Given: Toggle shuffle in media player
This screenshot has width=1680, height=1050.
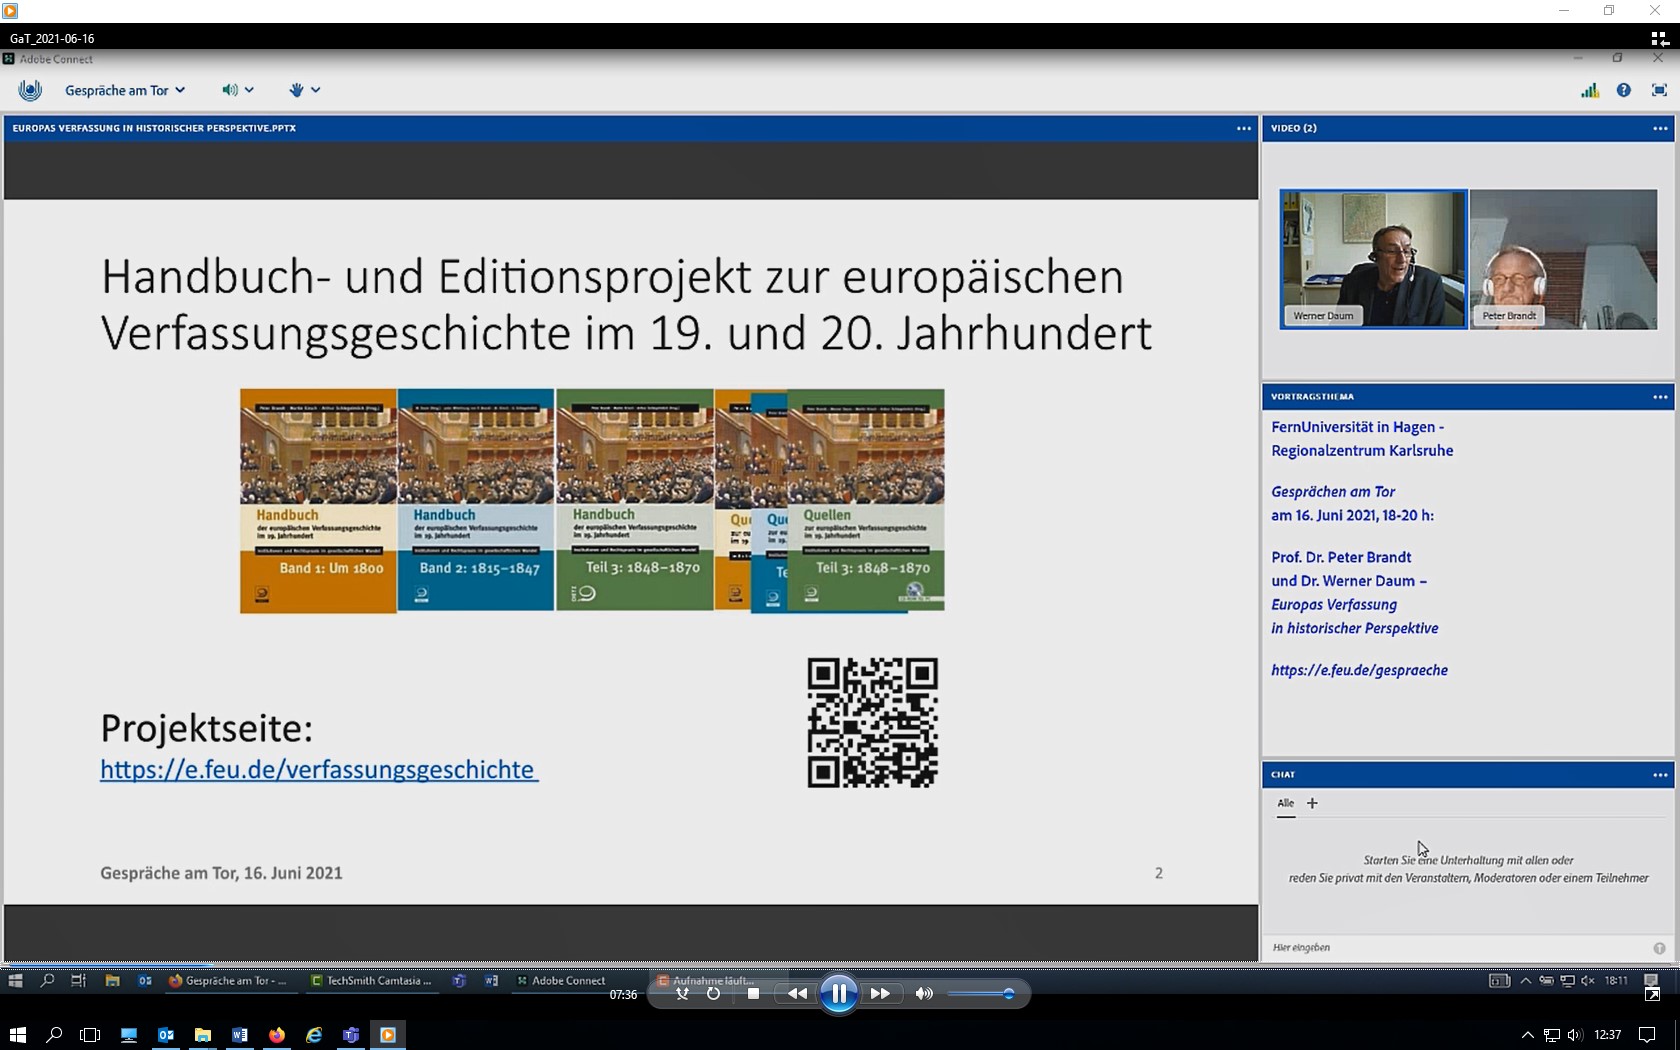Looking at the screenshot, I should (x=682, y=993).
